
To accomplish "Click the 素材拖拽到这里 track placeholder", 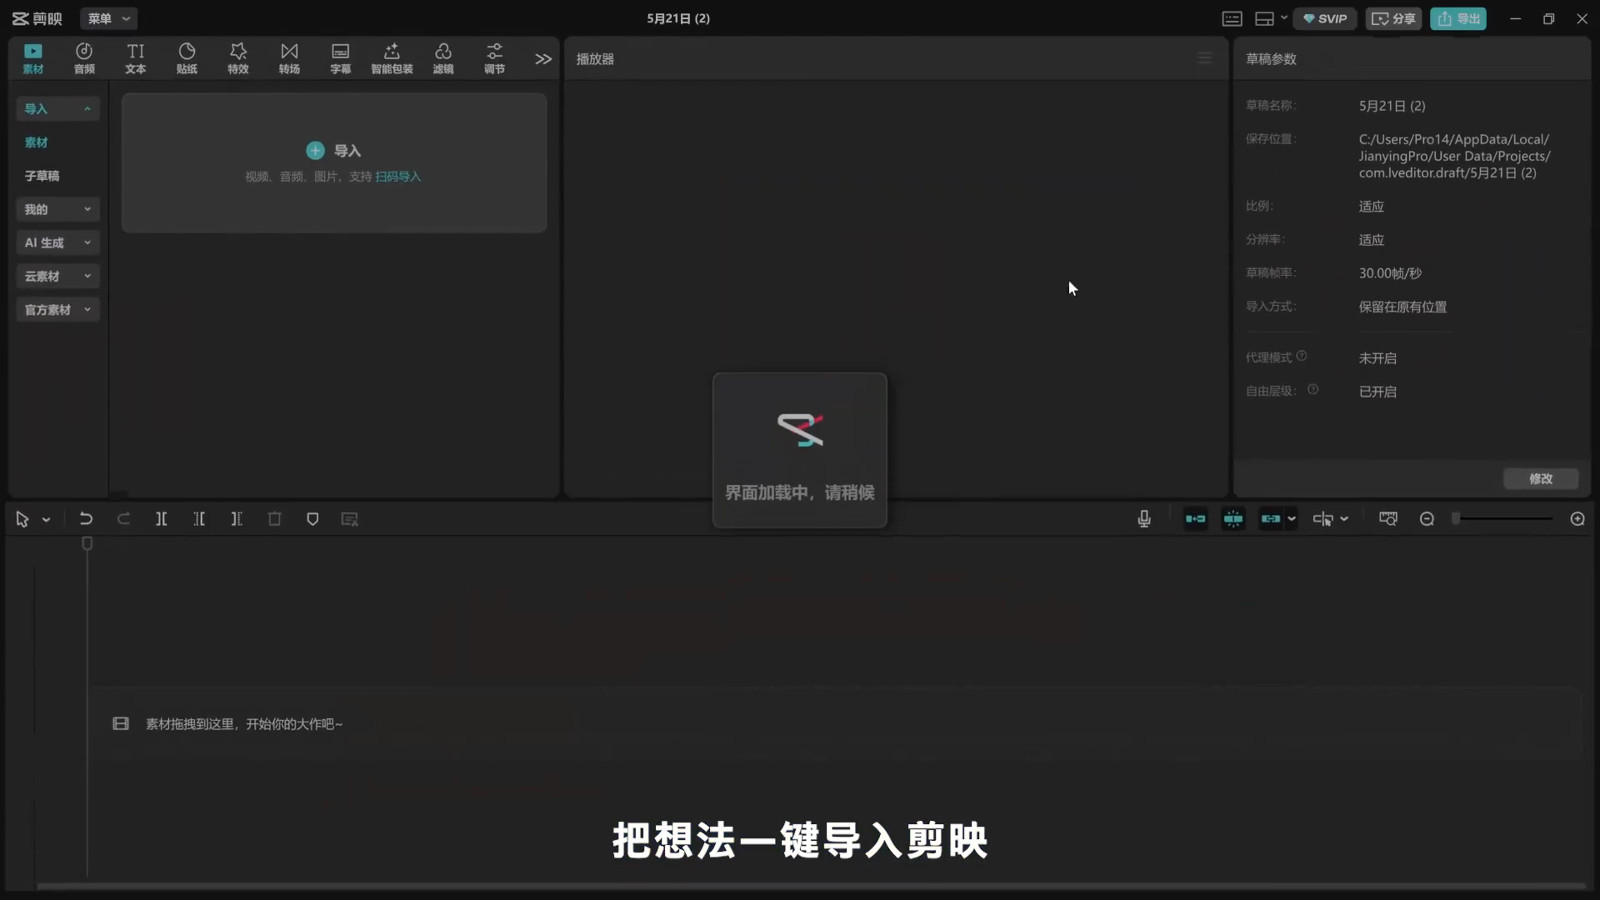I will click(244, 724).
